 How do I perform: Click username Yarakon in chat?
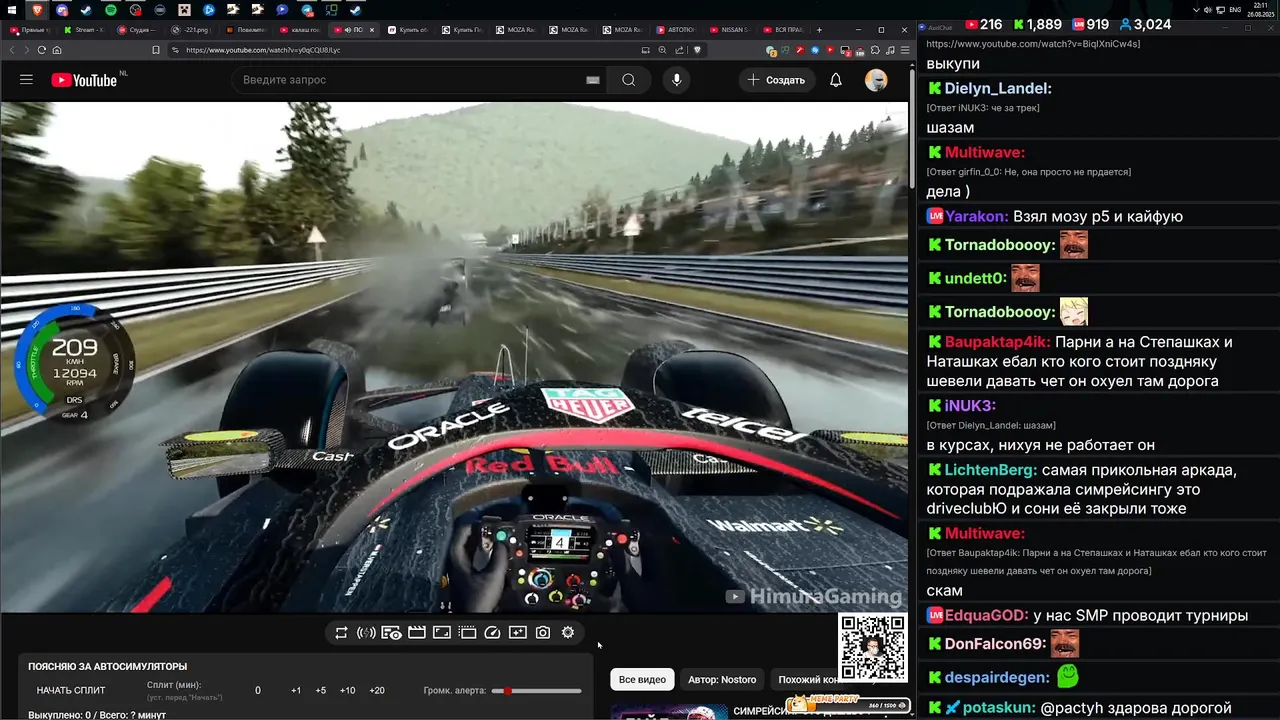[x=976, y=216]
